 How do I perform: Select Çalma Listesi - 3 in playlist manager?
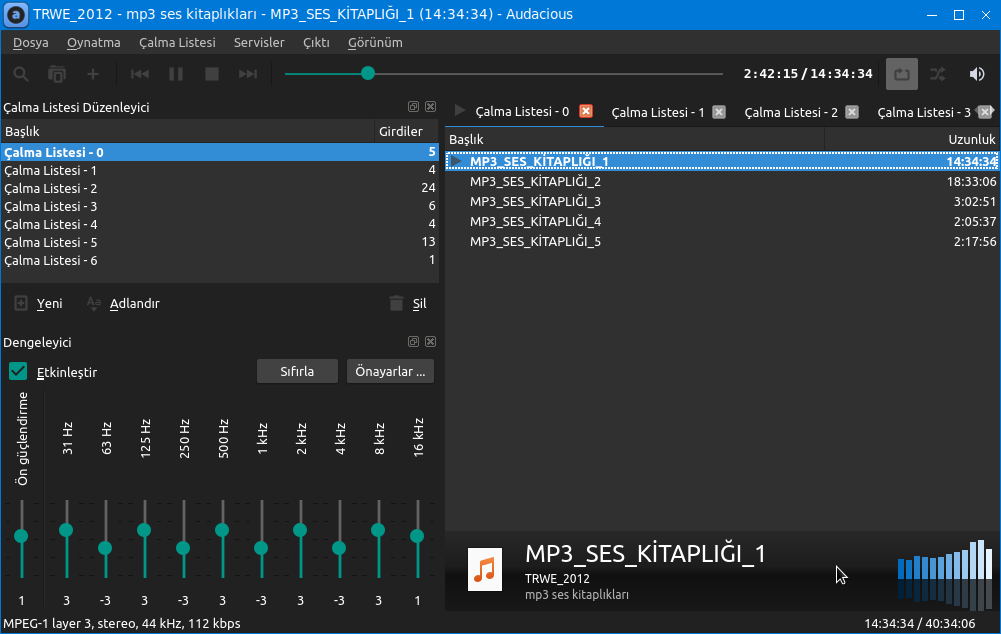[x=220, y=206]
